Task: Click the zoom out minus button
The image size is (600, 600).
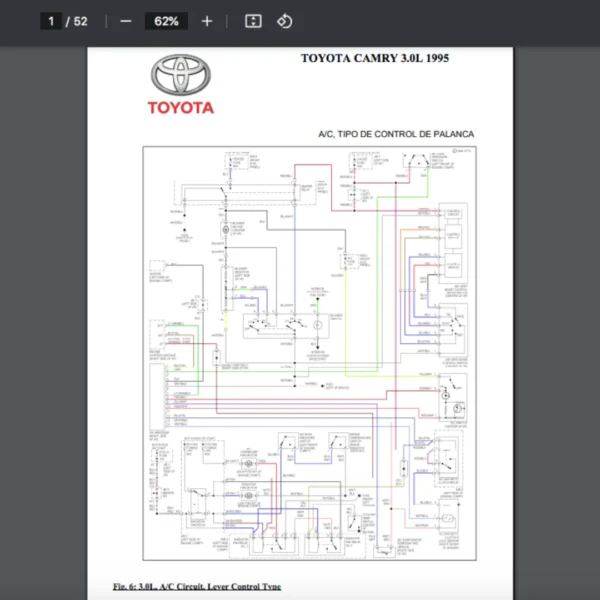Action: pyautogui.click(x=125, y=21)
